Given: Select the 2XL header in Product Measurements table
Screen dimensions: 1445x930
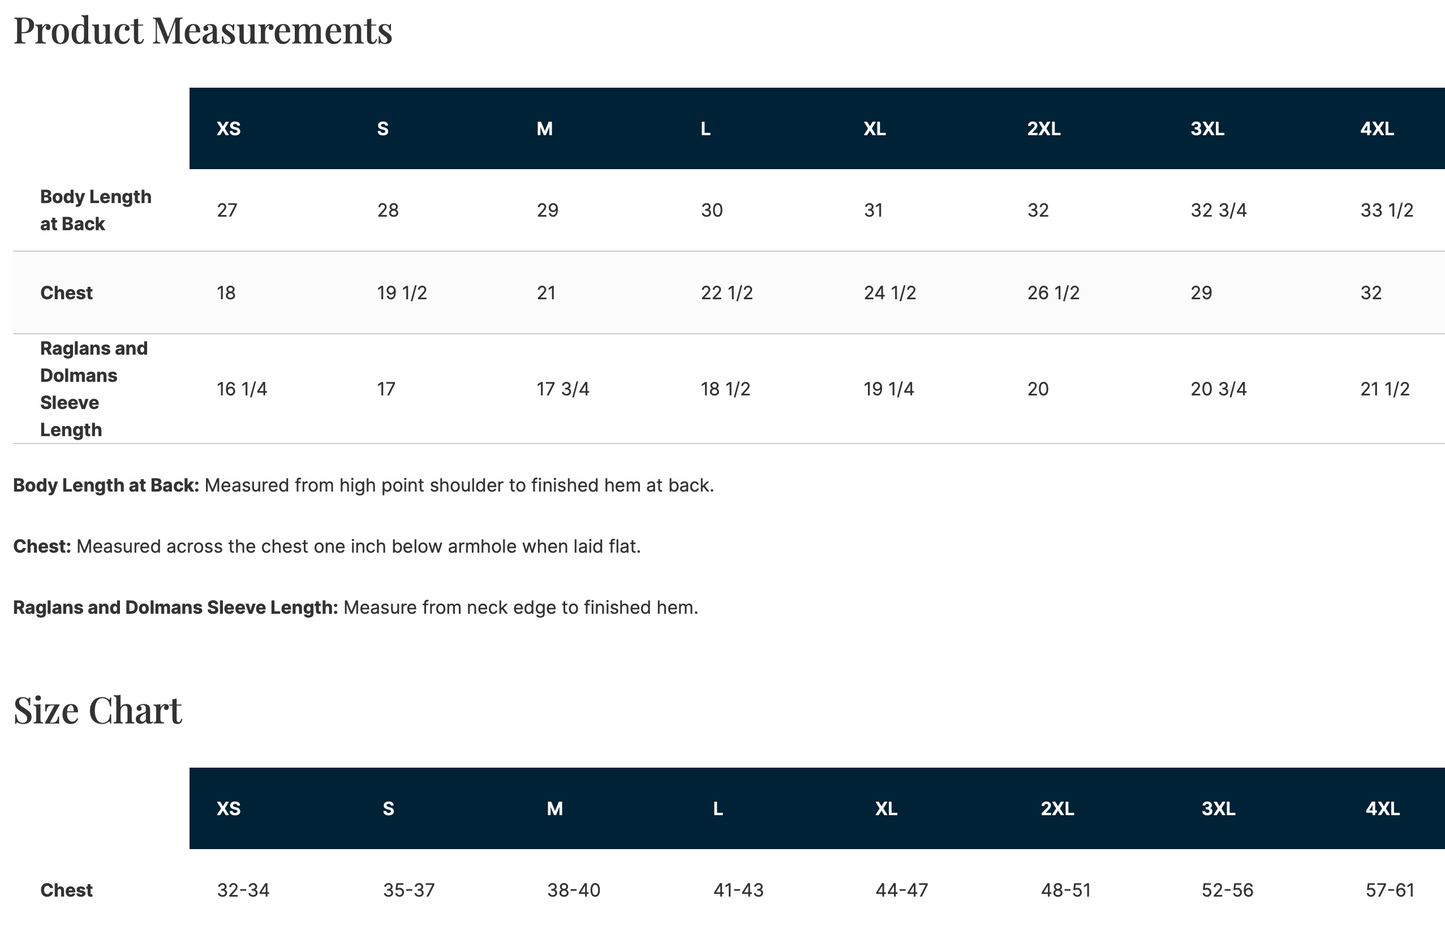Looking at the screenshot, I should tap(1044, 129).
